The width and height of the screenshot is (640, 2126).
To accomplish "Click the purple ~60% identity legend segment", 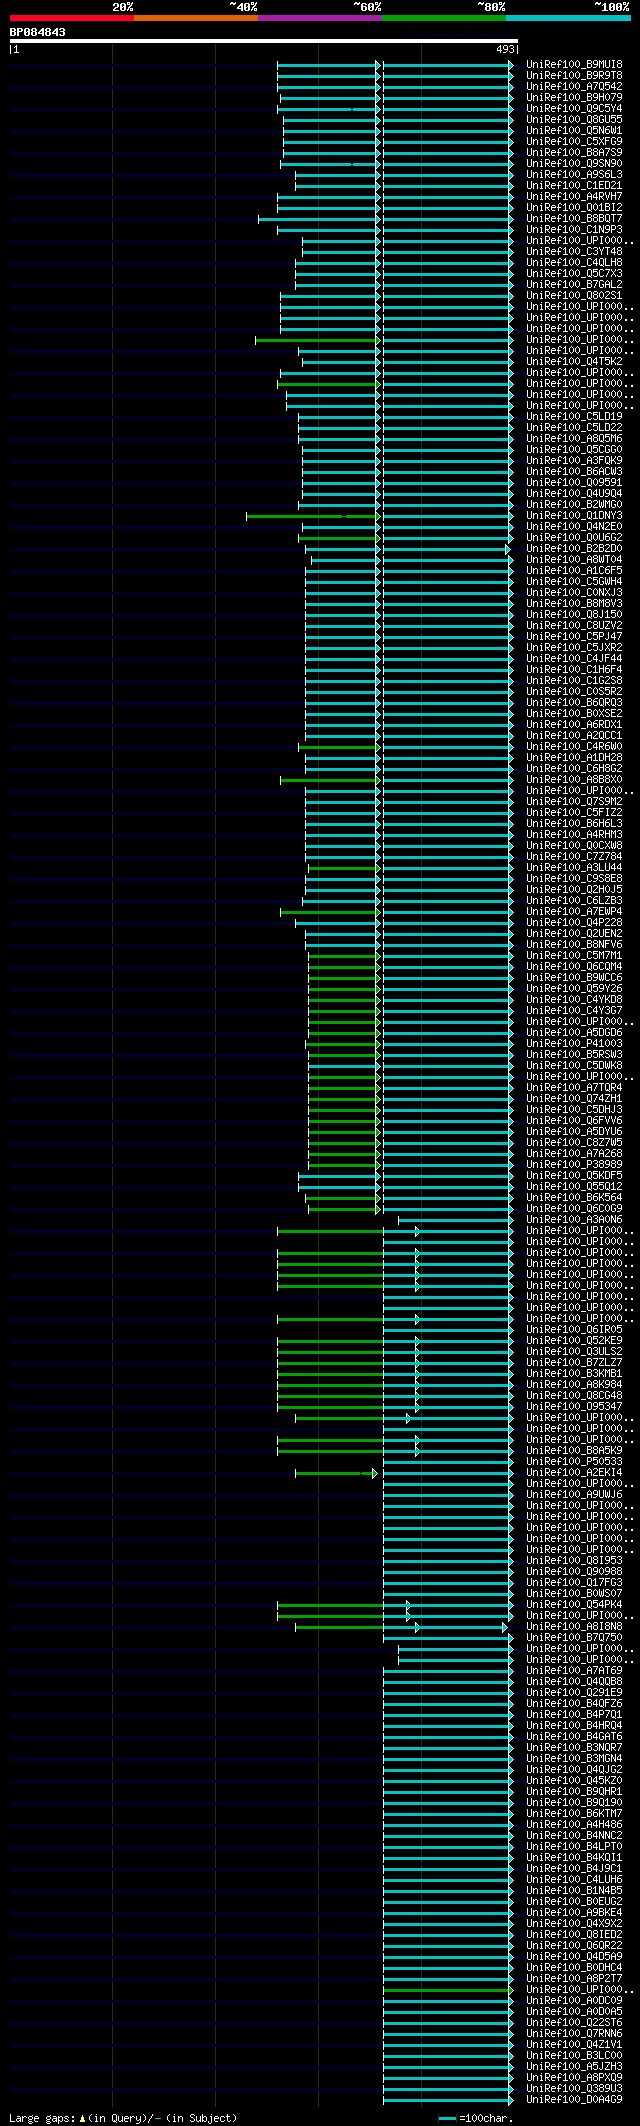I will coord(320,17).
